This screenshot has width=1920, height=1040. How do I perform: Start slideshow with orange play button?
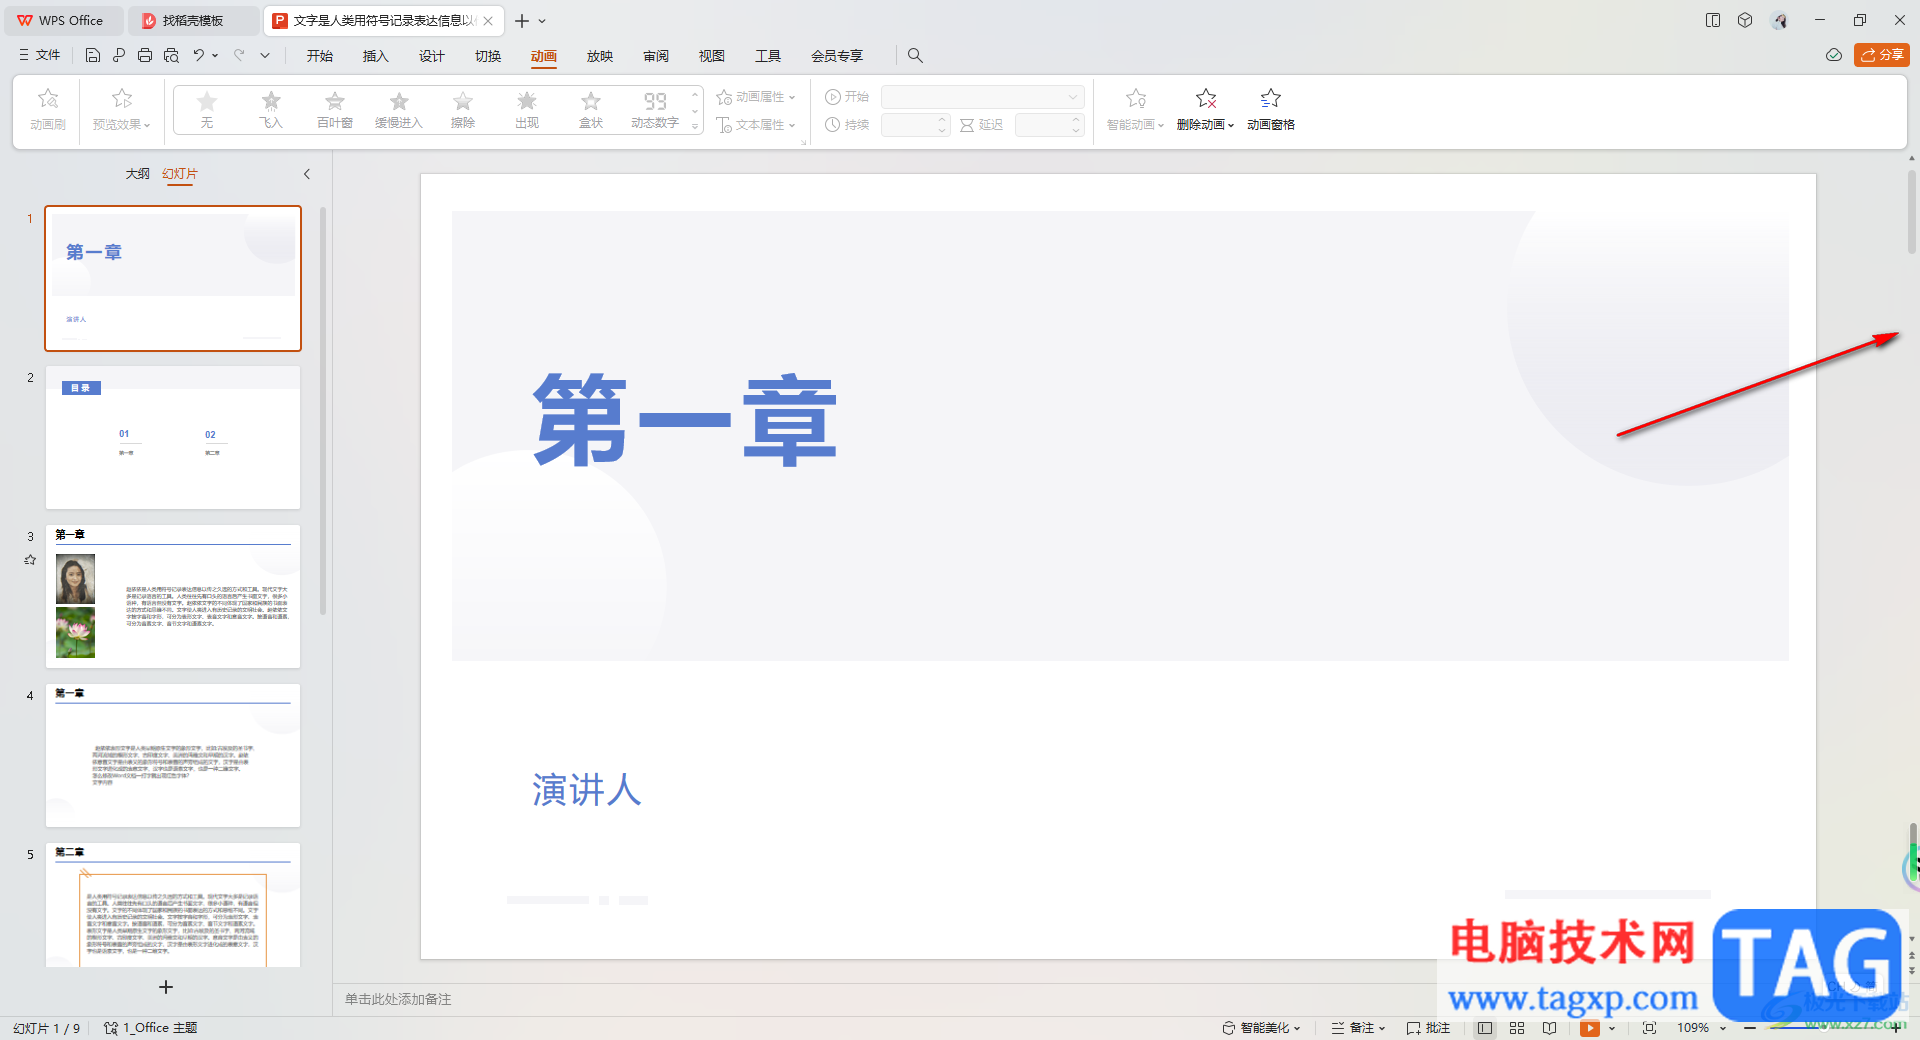click(x=1590, y=1028)
